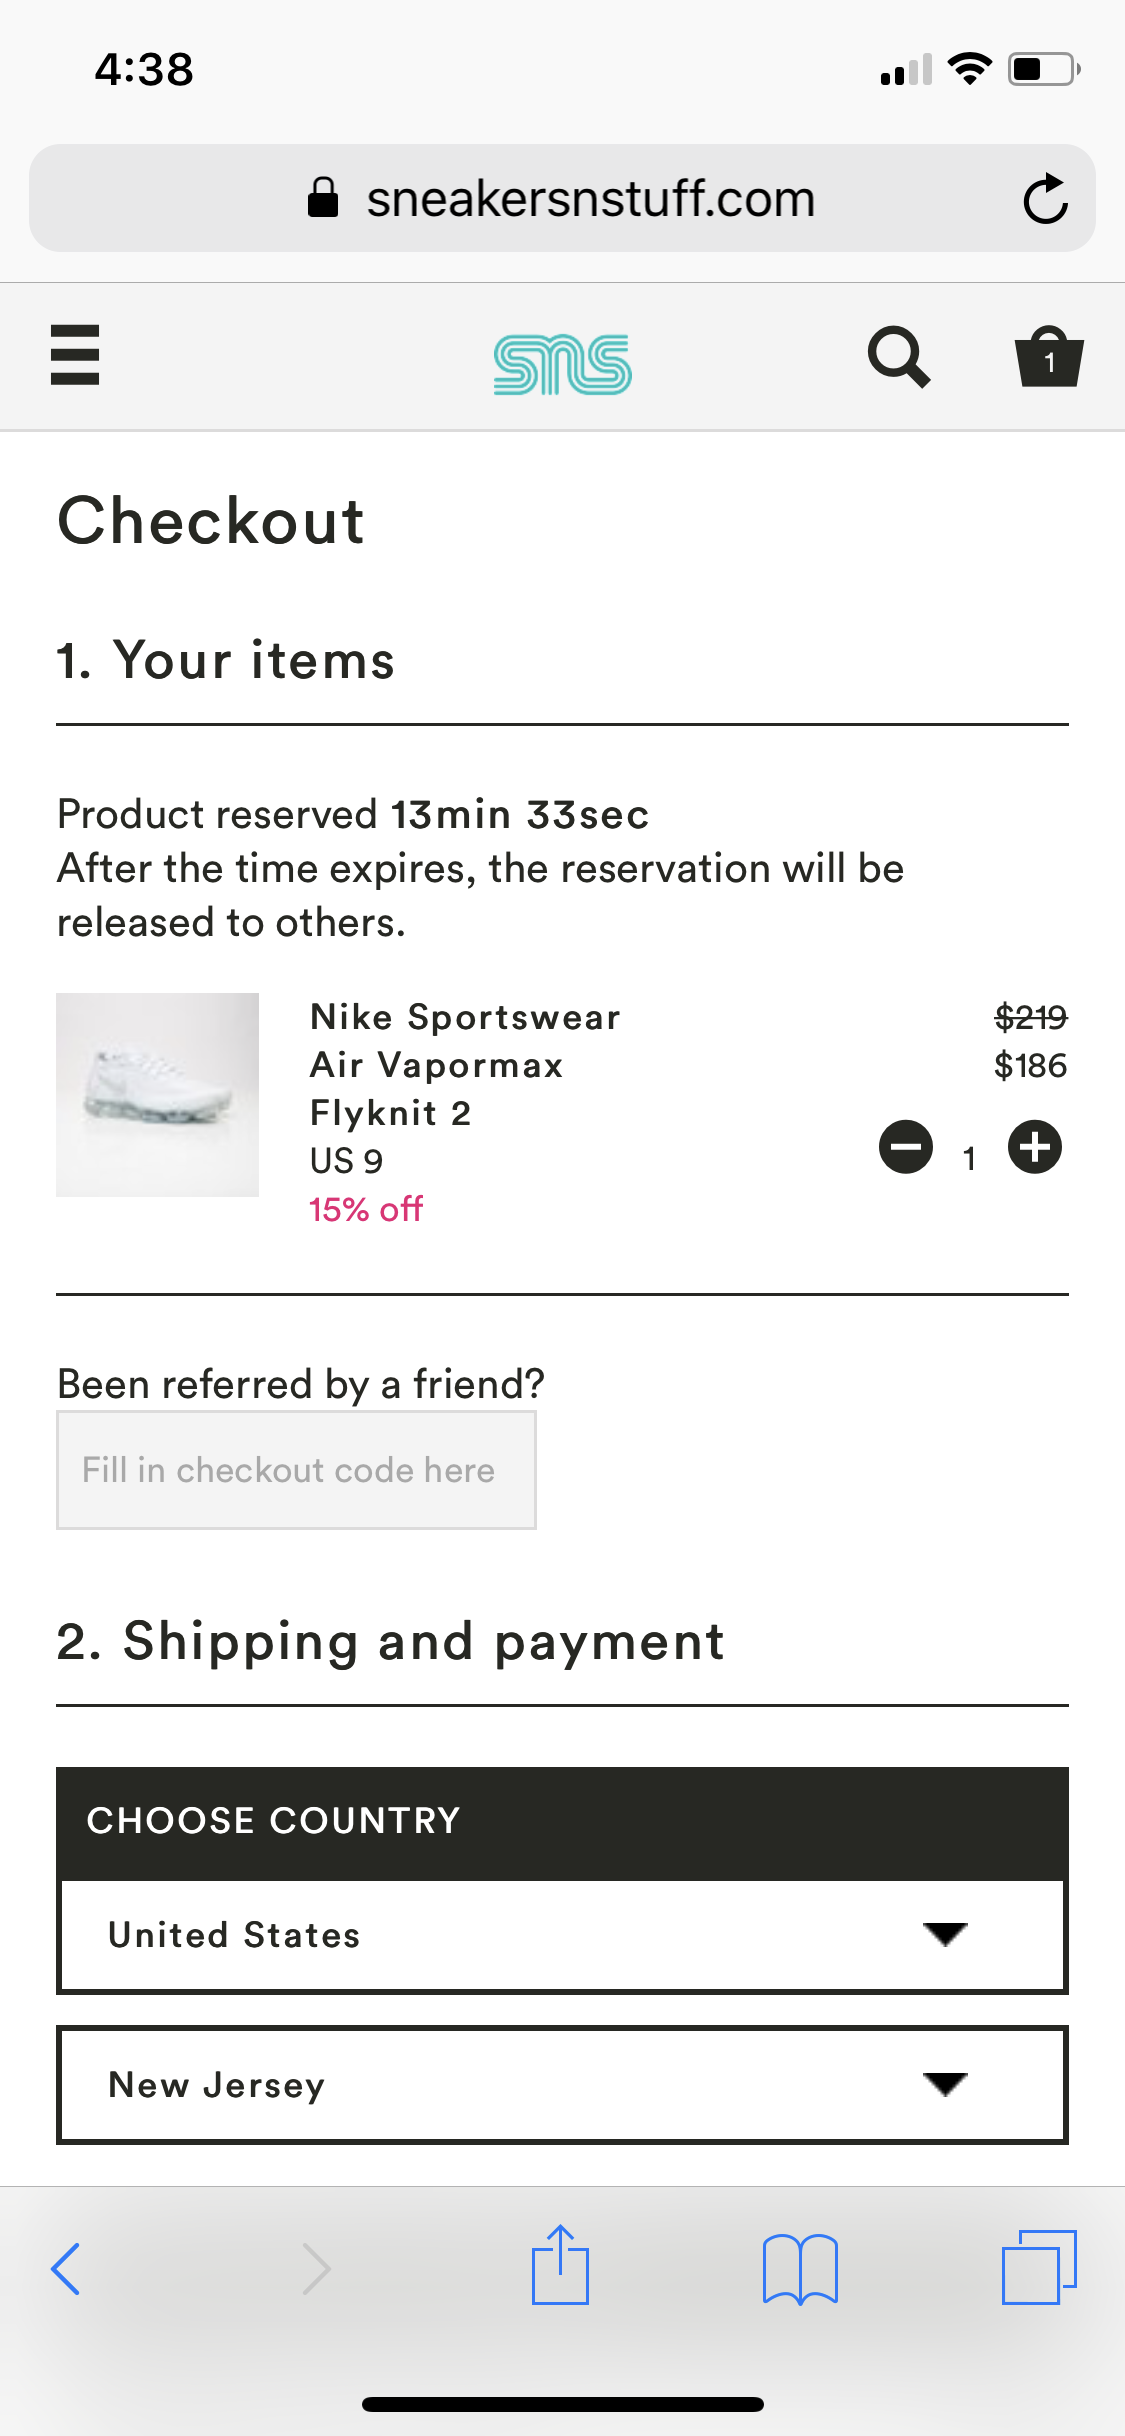
Task: Tap the Nike Sportswear Air Vapormax product name
Action: point(465,1065)
